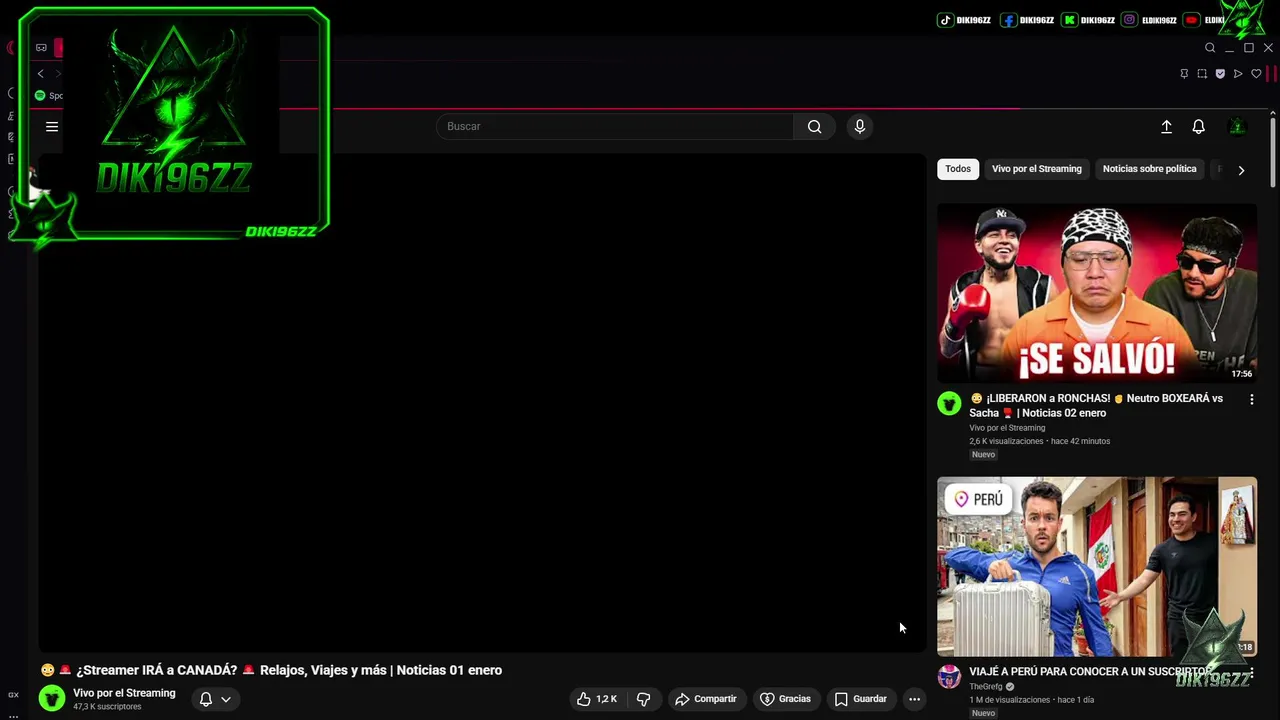Image resolution: width=1280 pixels, height=720 pixels.
Task: Click the magnifier search button beside Buscar
Action: [x=815, y=127]
